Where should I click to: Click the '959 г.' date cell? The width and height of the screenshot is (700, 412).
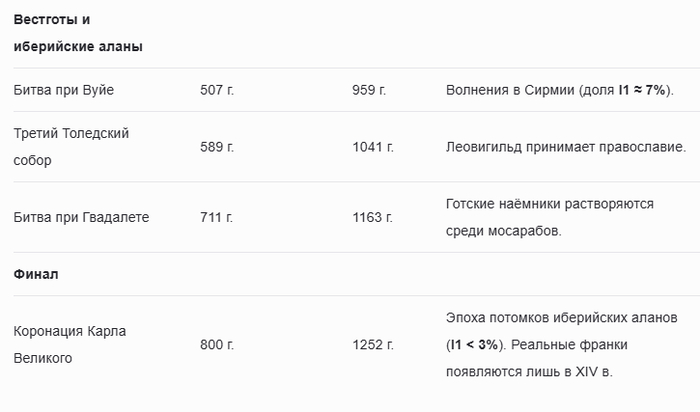click(x=369, y=90)
